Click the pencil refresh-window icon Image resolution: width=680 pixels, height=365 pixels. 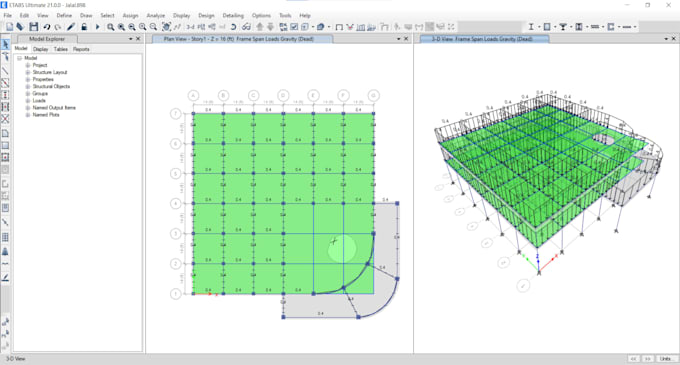[x=71, y=27]
